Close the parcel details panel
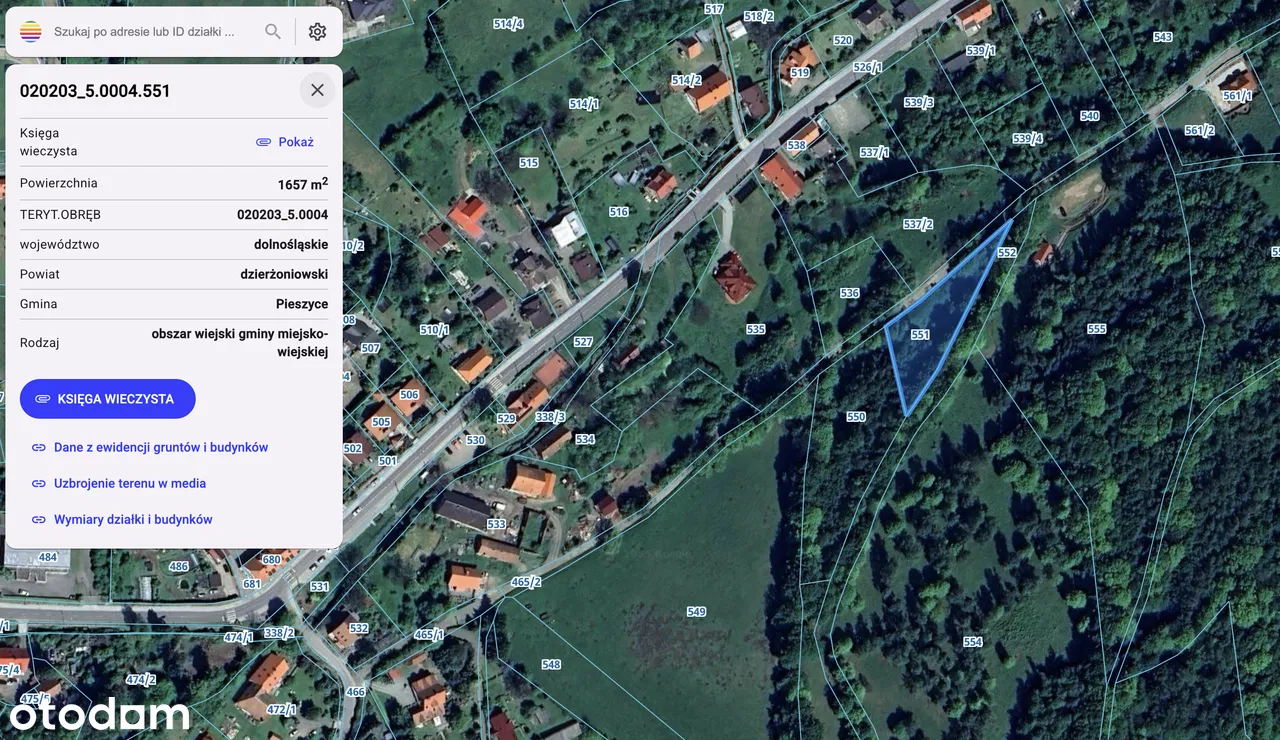This screenshot has height=740, width=1280. click(317, 90)
